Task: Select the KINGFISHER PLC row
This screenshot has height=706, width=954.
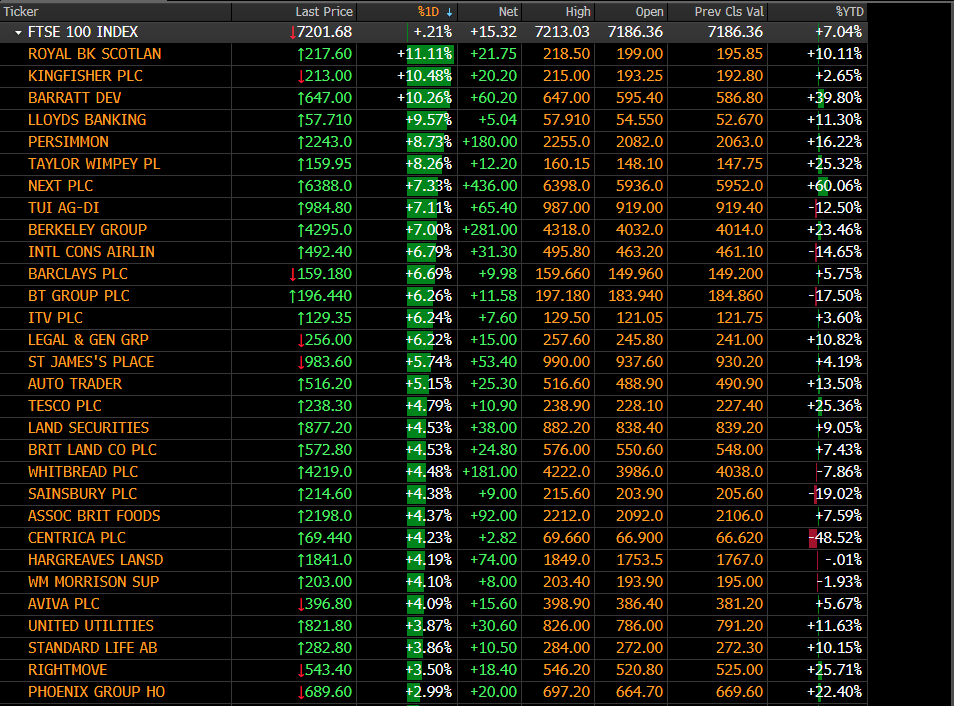Action: (x=433, y=76)
